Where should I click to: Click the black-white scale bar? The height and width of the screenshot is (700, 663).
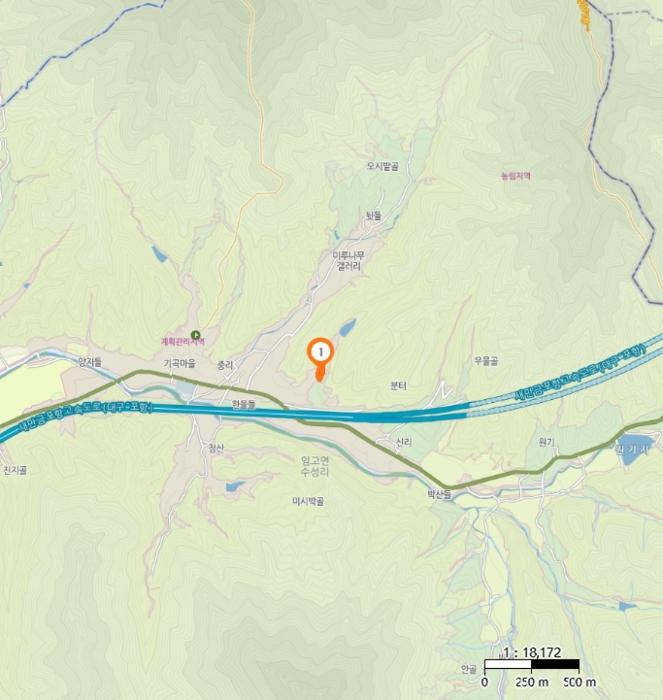532,665
